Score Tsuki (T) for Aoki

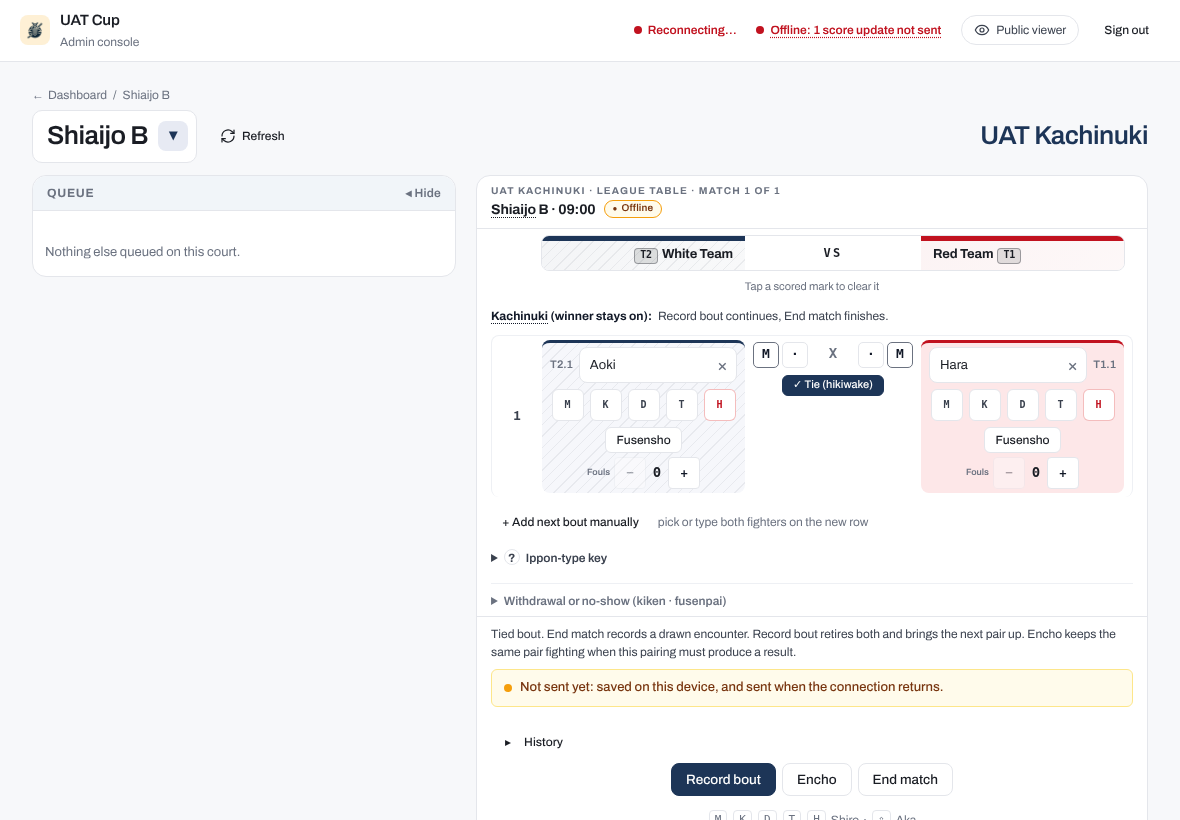(682, 405)
